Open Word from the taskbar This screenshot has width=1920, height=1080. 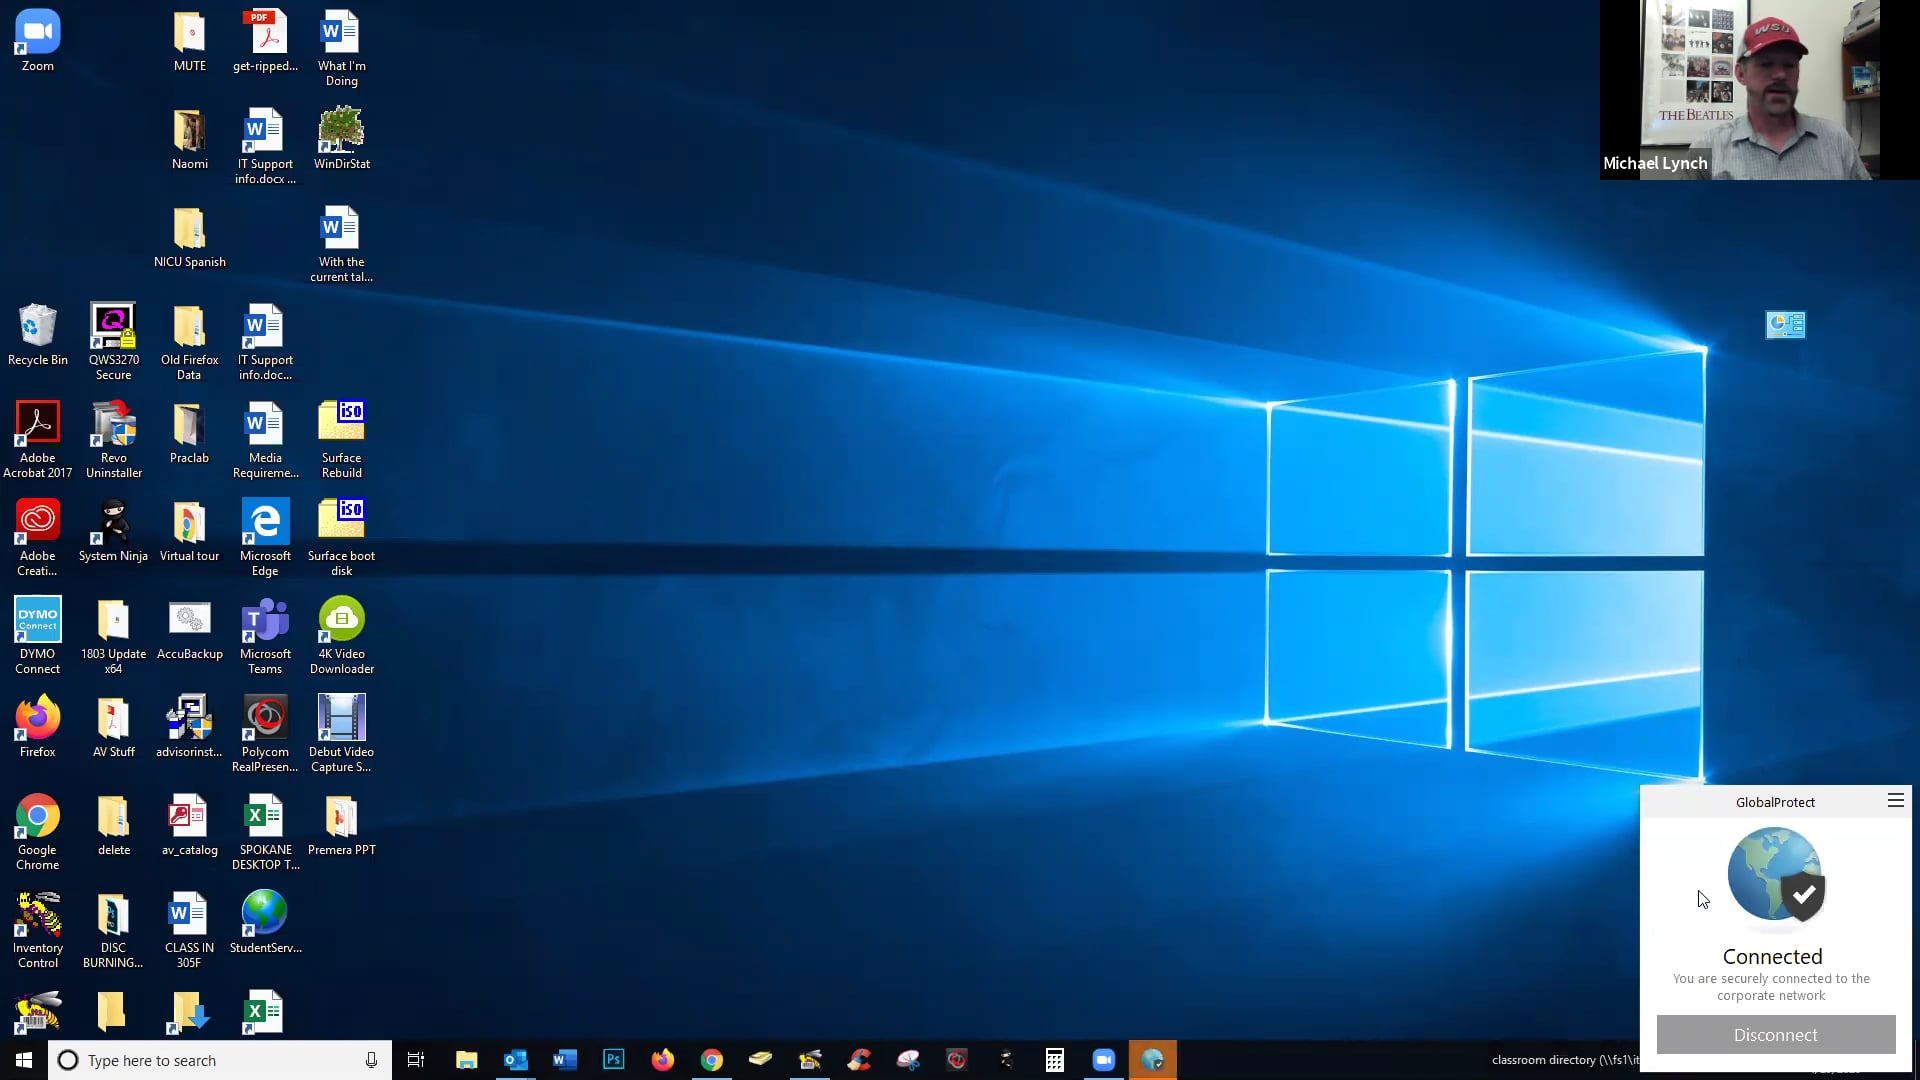[564, 1060]
